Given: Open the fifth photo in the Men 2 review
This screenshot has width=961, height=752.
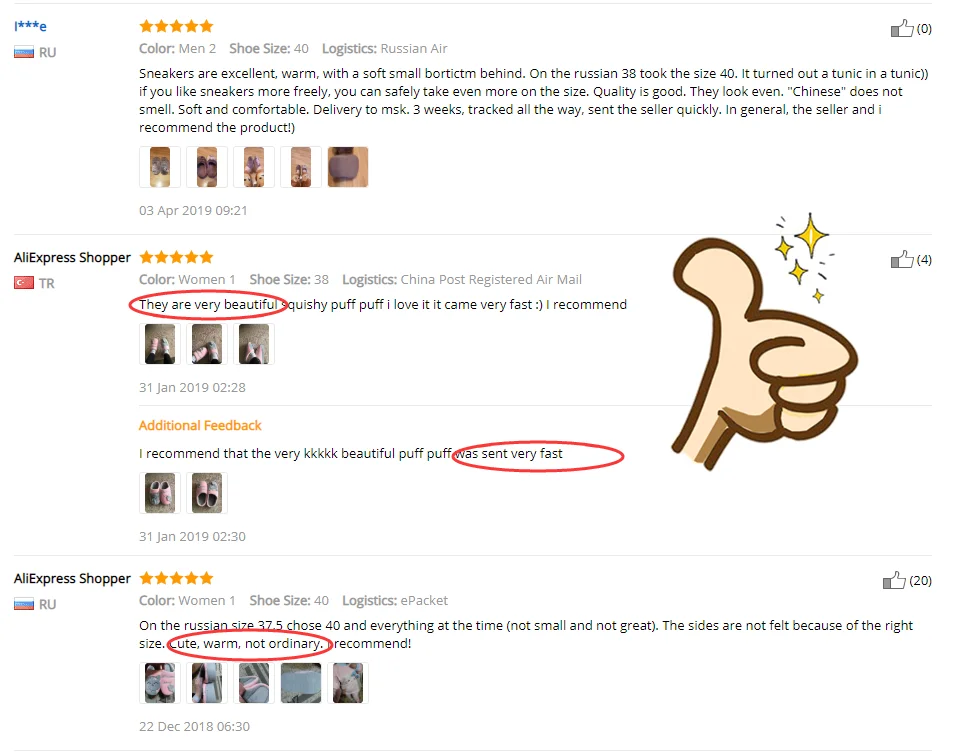Looking at the screenshot, I should click(x=348, y=167).
